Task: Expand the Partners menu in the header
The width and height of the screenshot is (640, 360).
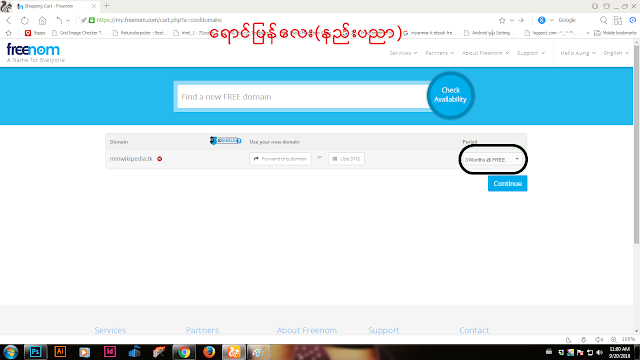Action: pyautogui.click(x=440, y=53)
